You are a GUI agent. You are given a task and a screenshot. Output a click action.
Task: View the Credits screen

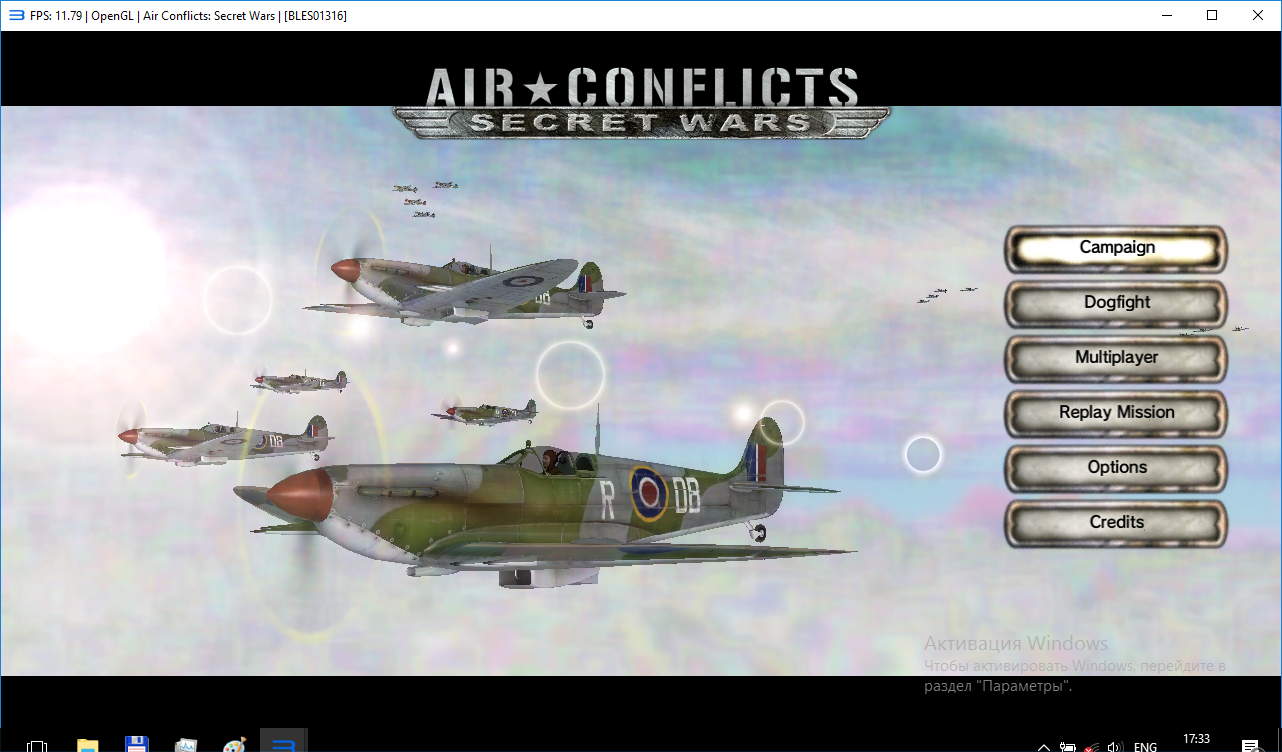1116,523
